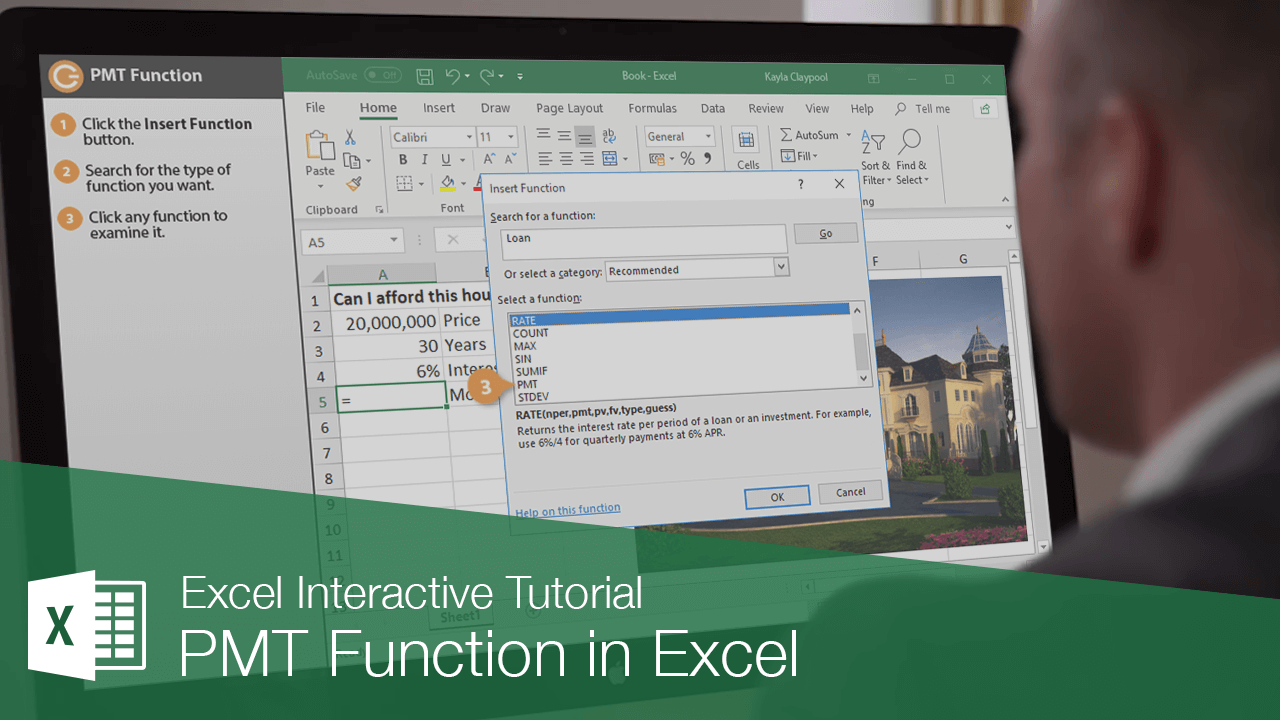Click the OK button in the dialog

(x=777, y=497)
